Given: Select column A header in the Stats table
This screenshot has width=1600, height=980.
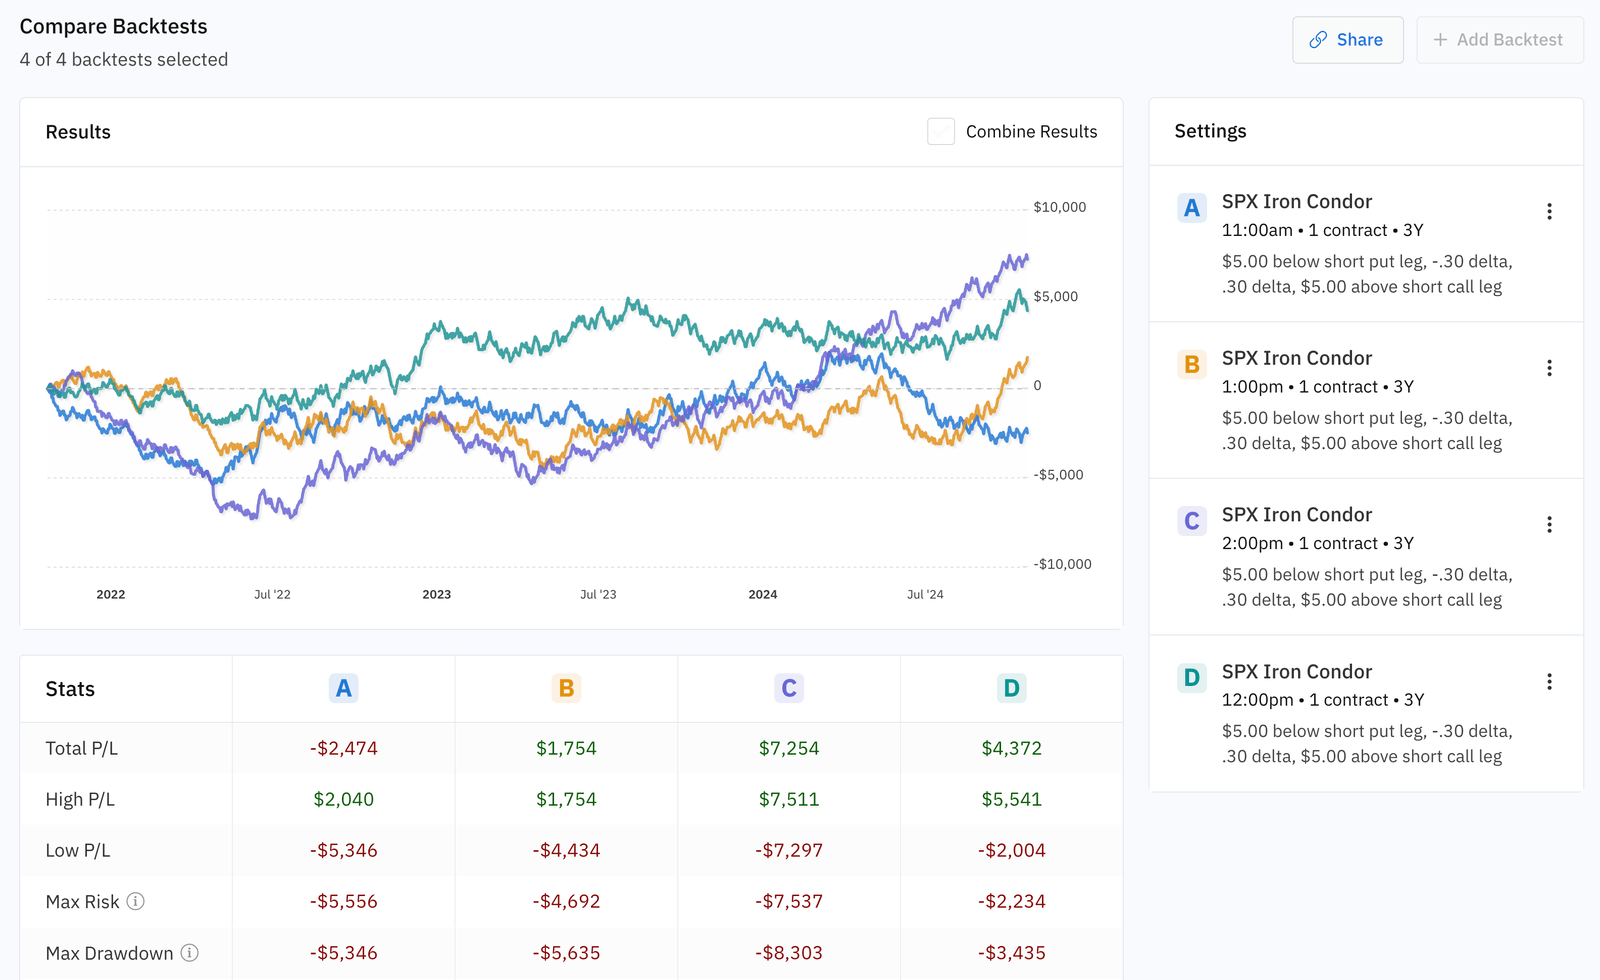Looking at the screenshot, I should [x=344, y=688].
